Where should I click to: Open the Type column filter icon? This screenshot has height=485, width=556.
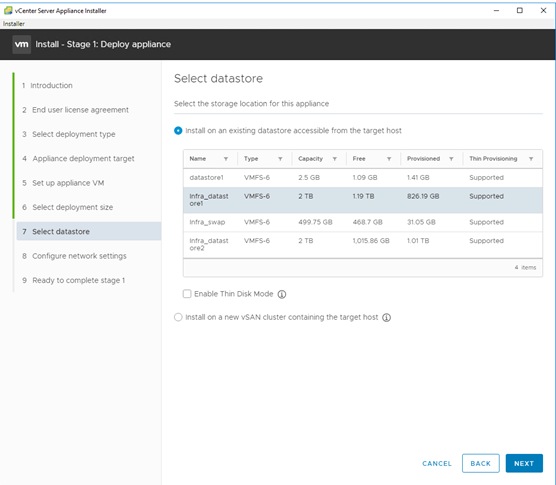280,159
